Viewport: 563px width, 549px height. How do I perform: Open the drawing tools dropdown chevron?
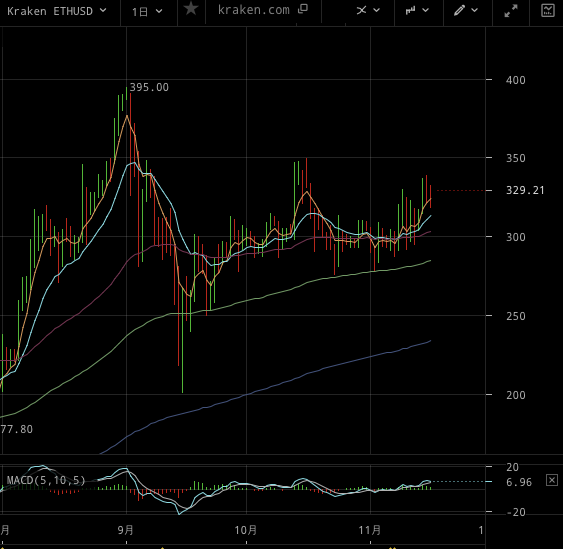pyautogui.click(x=474, y=10)
